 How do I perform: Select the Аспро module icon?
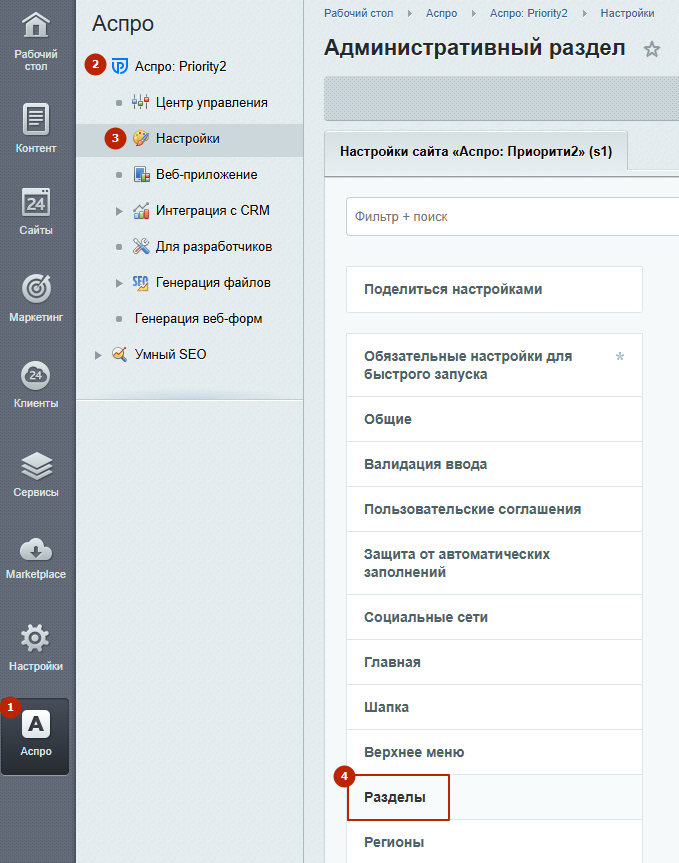[36, 725]
